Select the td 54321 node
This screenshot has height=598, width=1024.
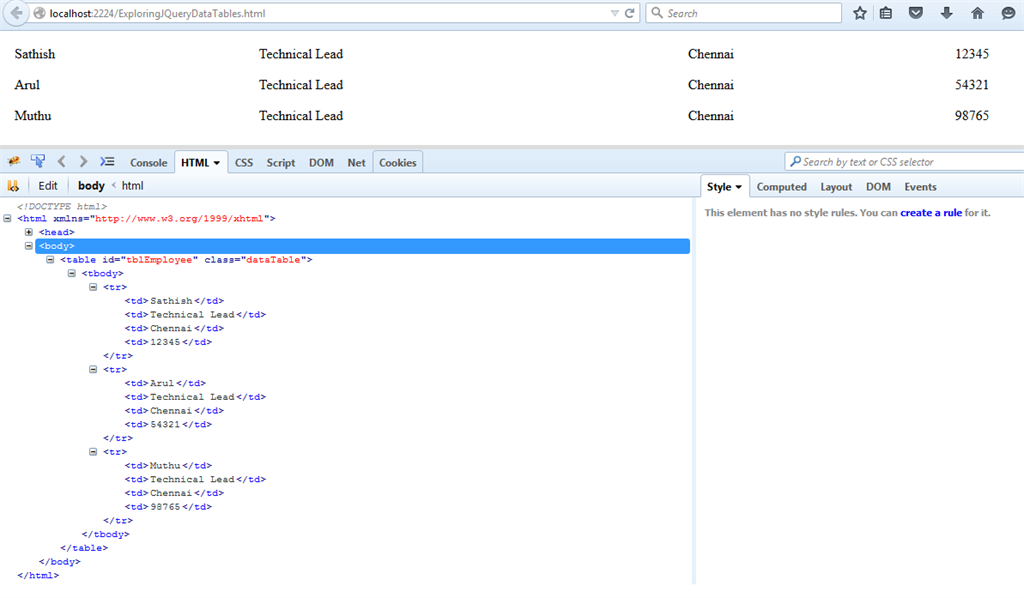(x=168, y=424)
